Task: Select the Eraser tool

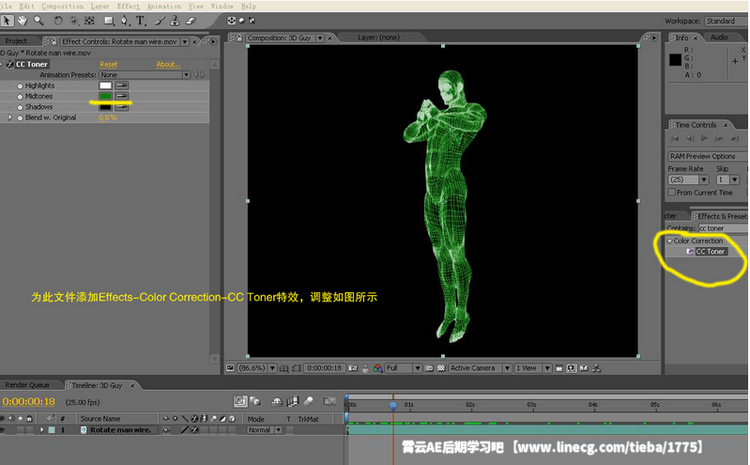Action: [x=190, y=21]
